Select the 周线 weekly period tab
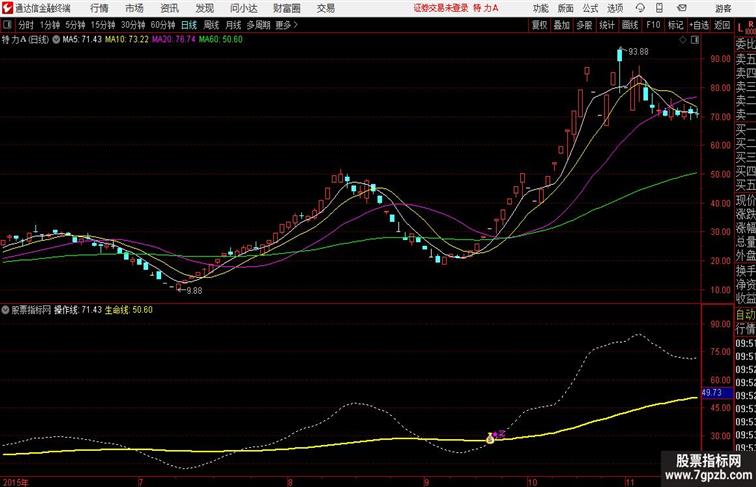Screen dimensions: 756x487 click(x=211, y=25)
